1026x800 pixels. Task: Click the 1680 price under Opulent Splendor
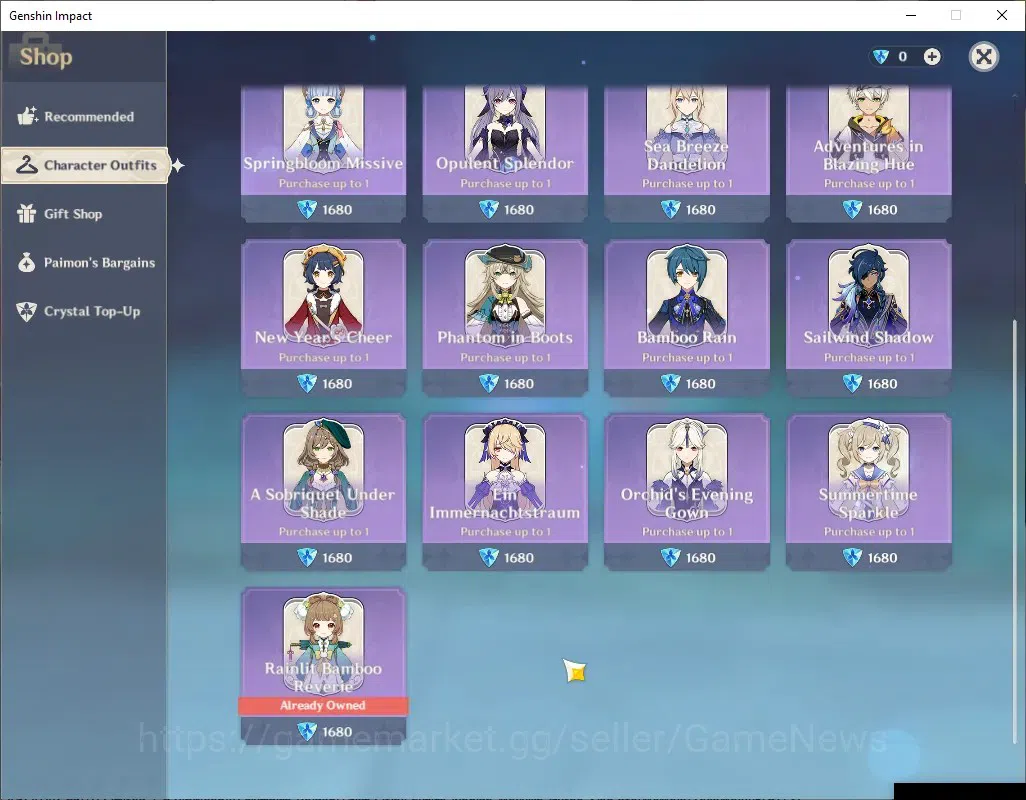pos(519,210)
